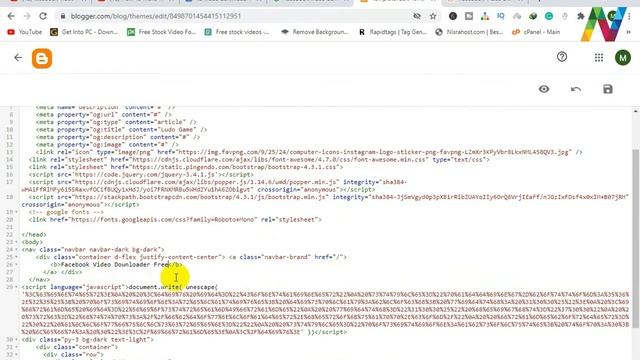640x360 pixels.
Task: Open the colorful chart extension icon
Action: [484, 16]
